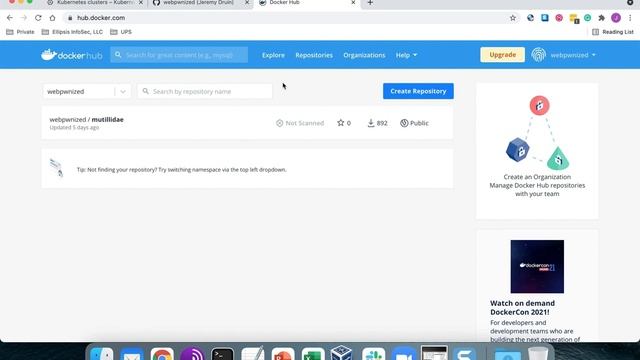
Task: Open the Ellipsis InfoSec, LLC bookmark folder
Action: click(72, 32)
